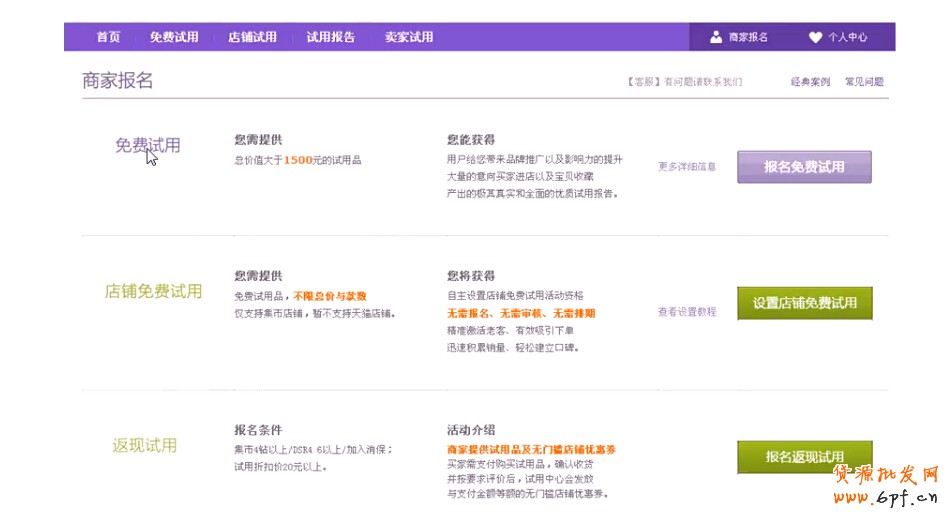This screenshot has width=948, height=519.
Task: Click the purple 免费试用 section heading
Action: [147, 145]
